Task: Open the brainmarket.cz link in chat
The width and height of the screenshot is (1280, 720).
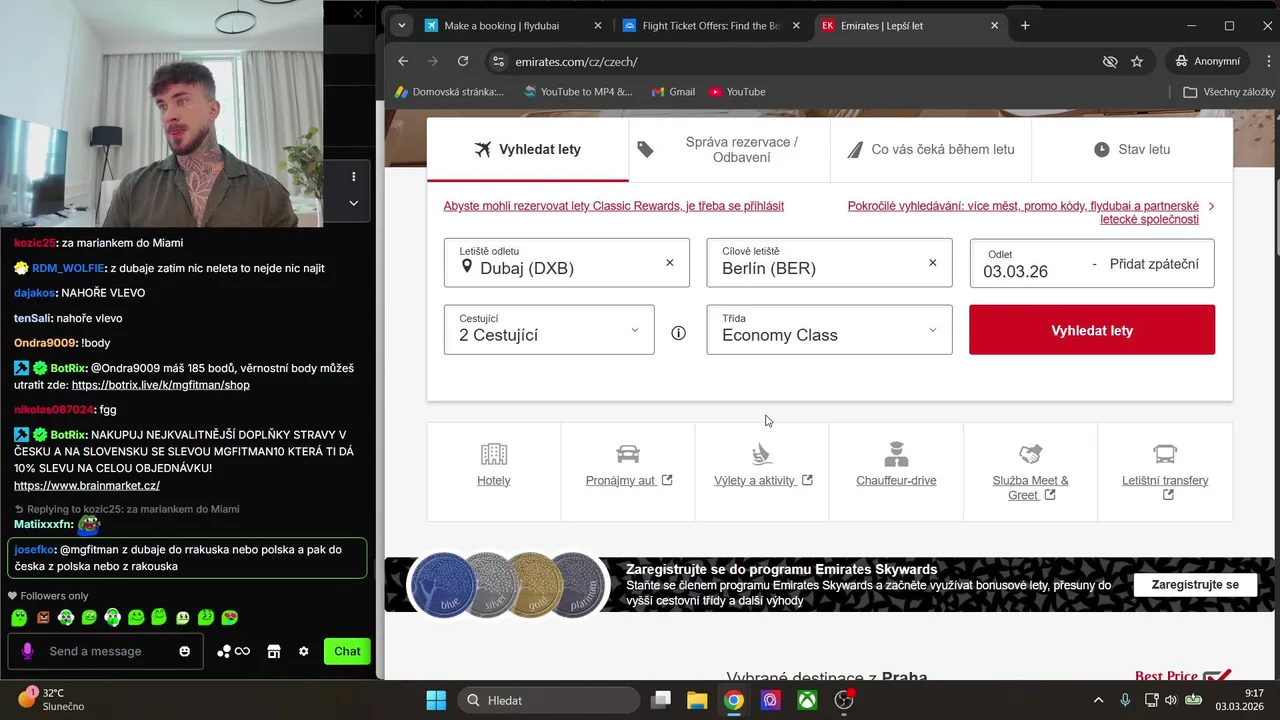Action: click(87, 486)
